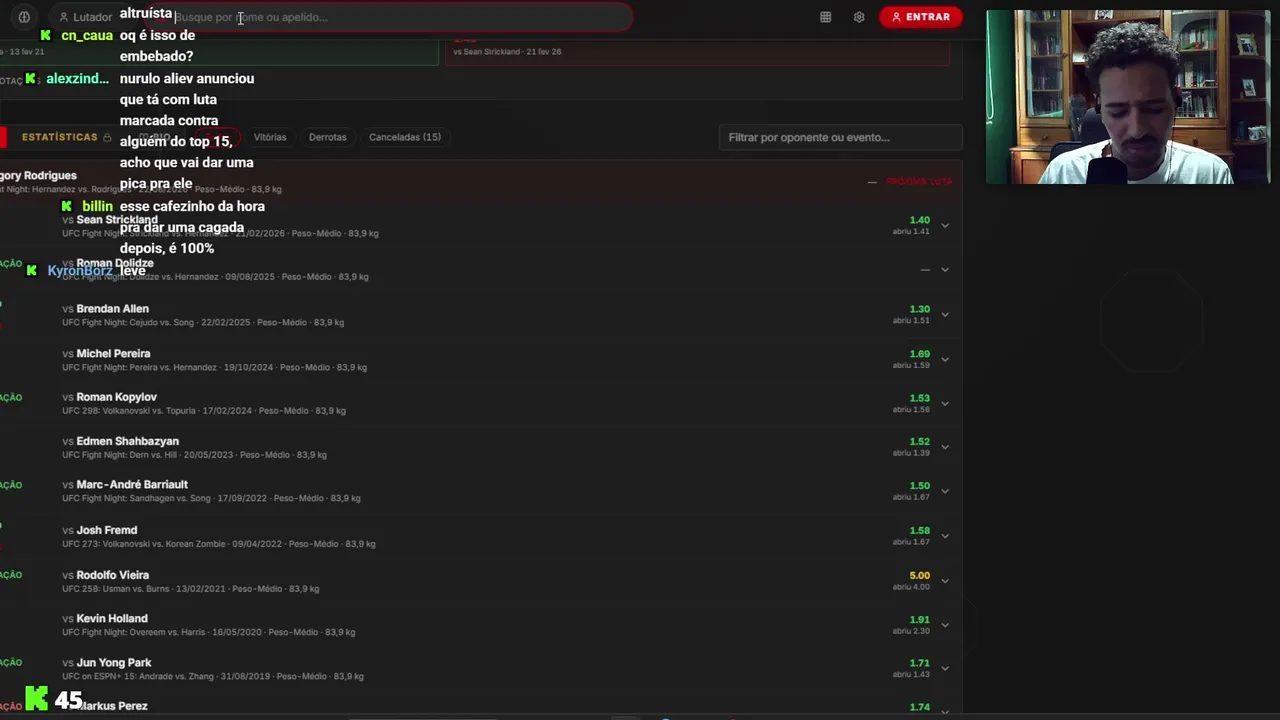This screenshot has width=1280, height=720.
Task: Select opponent name Brendan Allen
Action: (113, 309)
